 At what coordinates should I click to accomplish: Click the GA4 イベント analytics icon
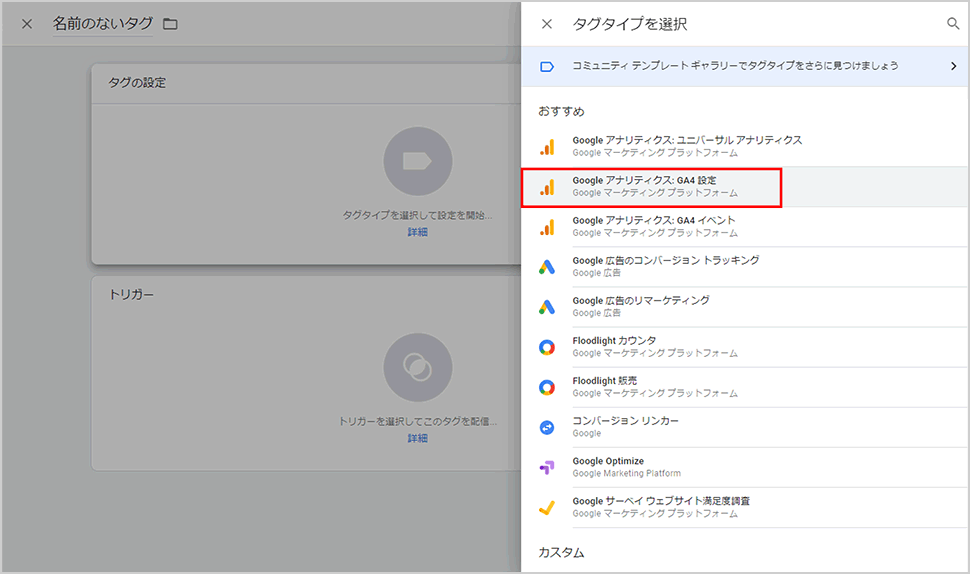click(x=547, y=227)
